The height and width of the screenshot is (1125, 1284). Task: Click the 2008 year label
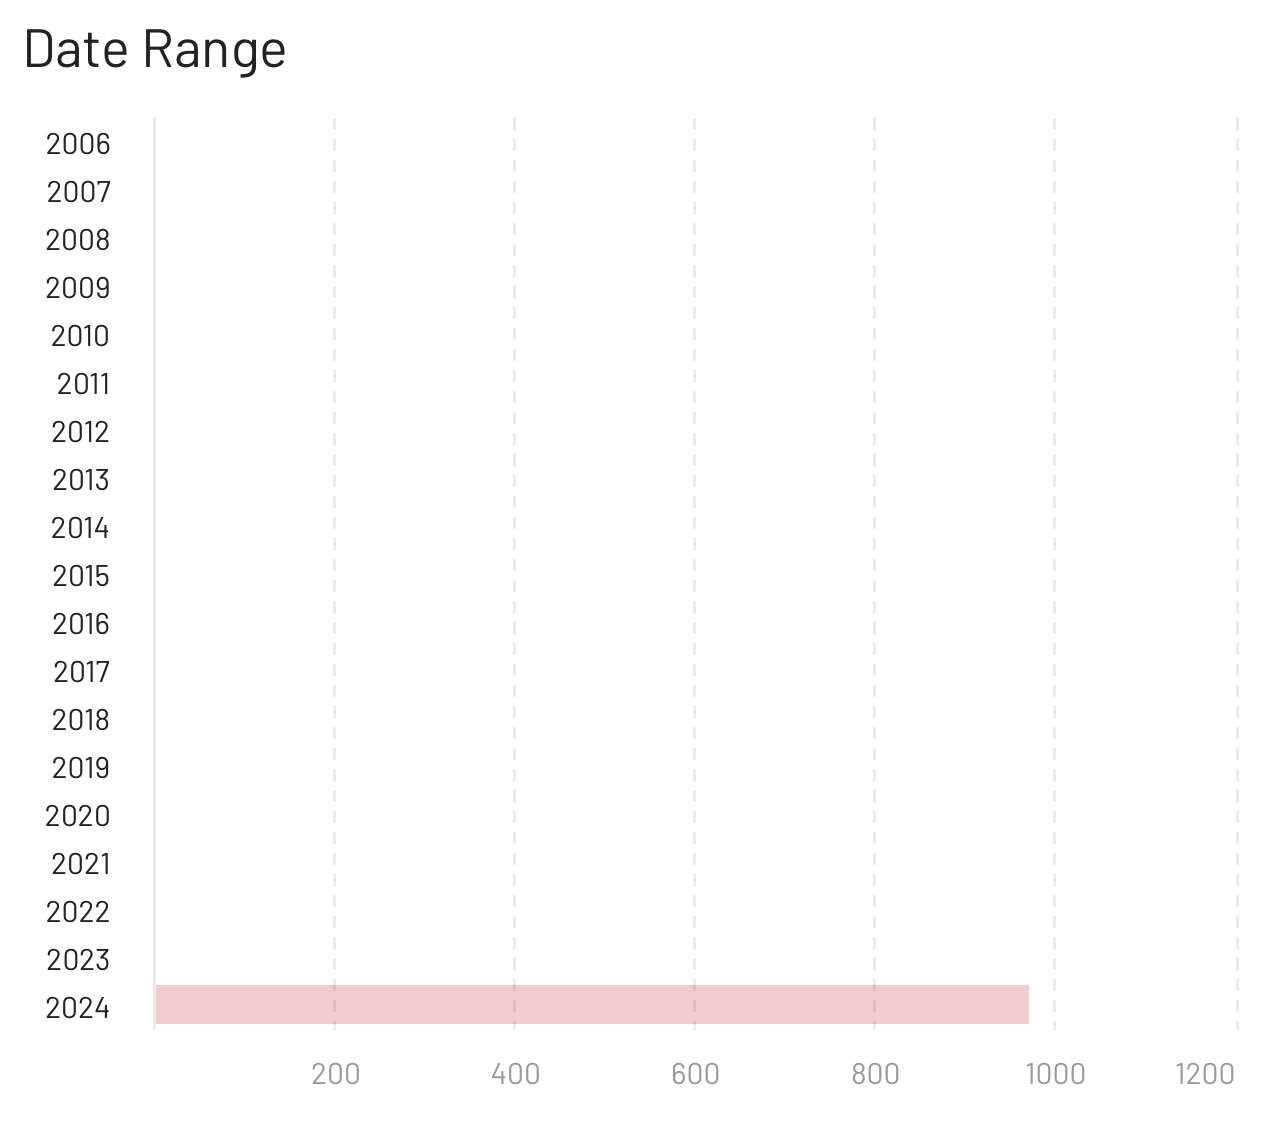(78, 240)
